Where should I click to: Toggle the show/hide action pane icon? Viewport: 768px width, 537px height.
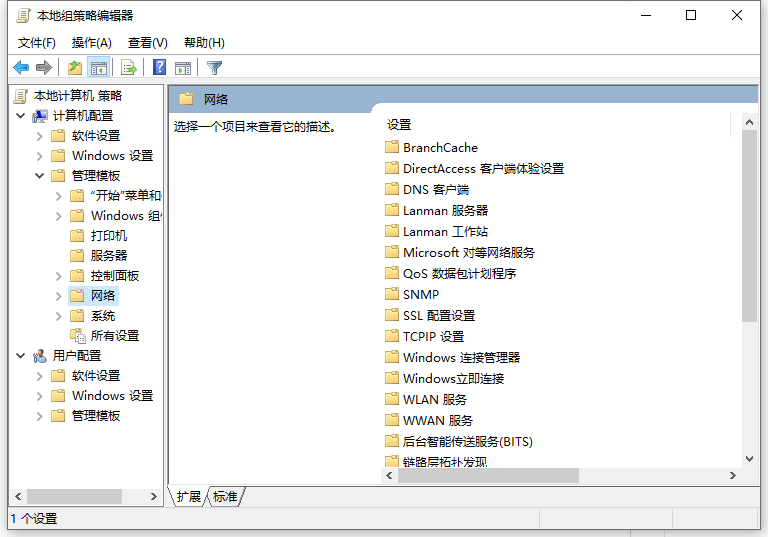point(183,67)
